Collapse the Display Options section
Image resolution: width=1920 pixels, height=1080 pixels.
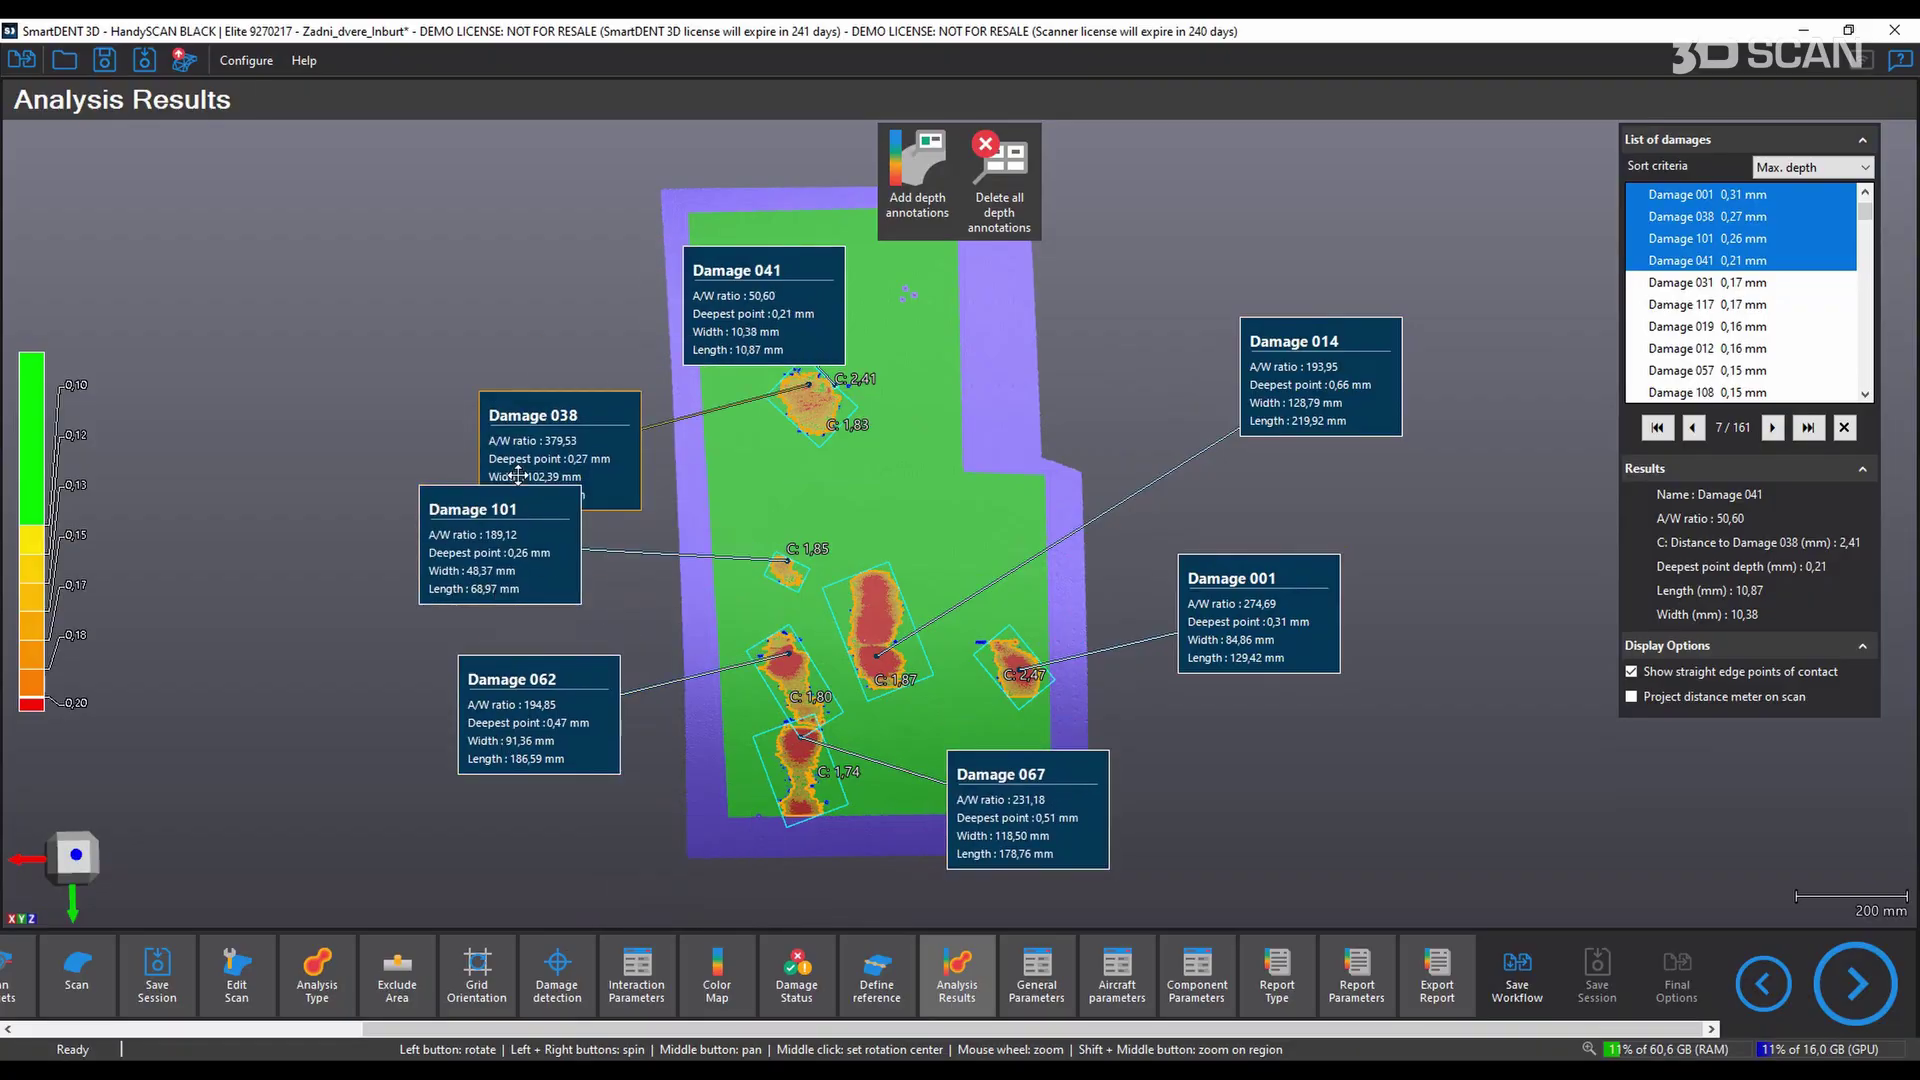[1862, 646]
